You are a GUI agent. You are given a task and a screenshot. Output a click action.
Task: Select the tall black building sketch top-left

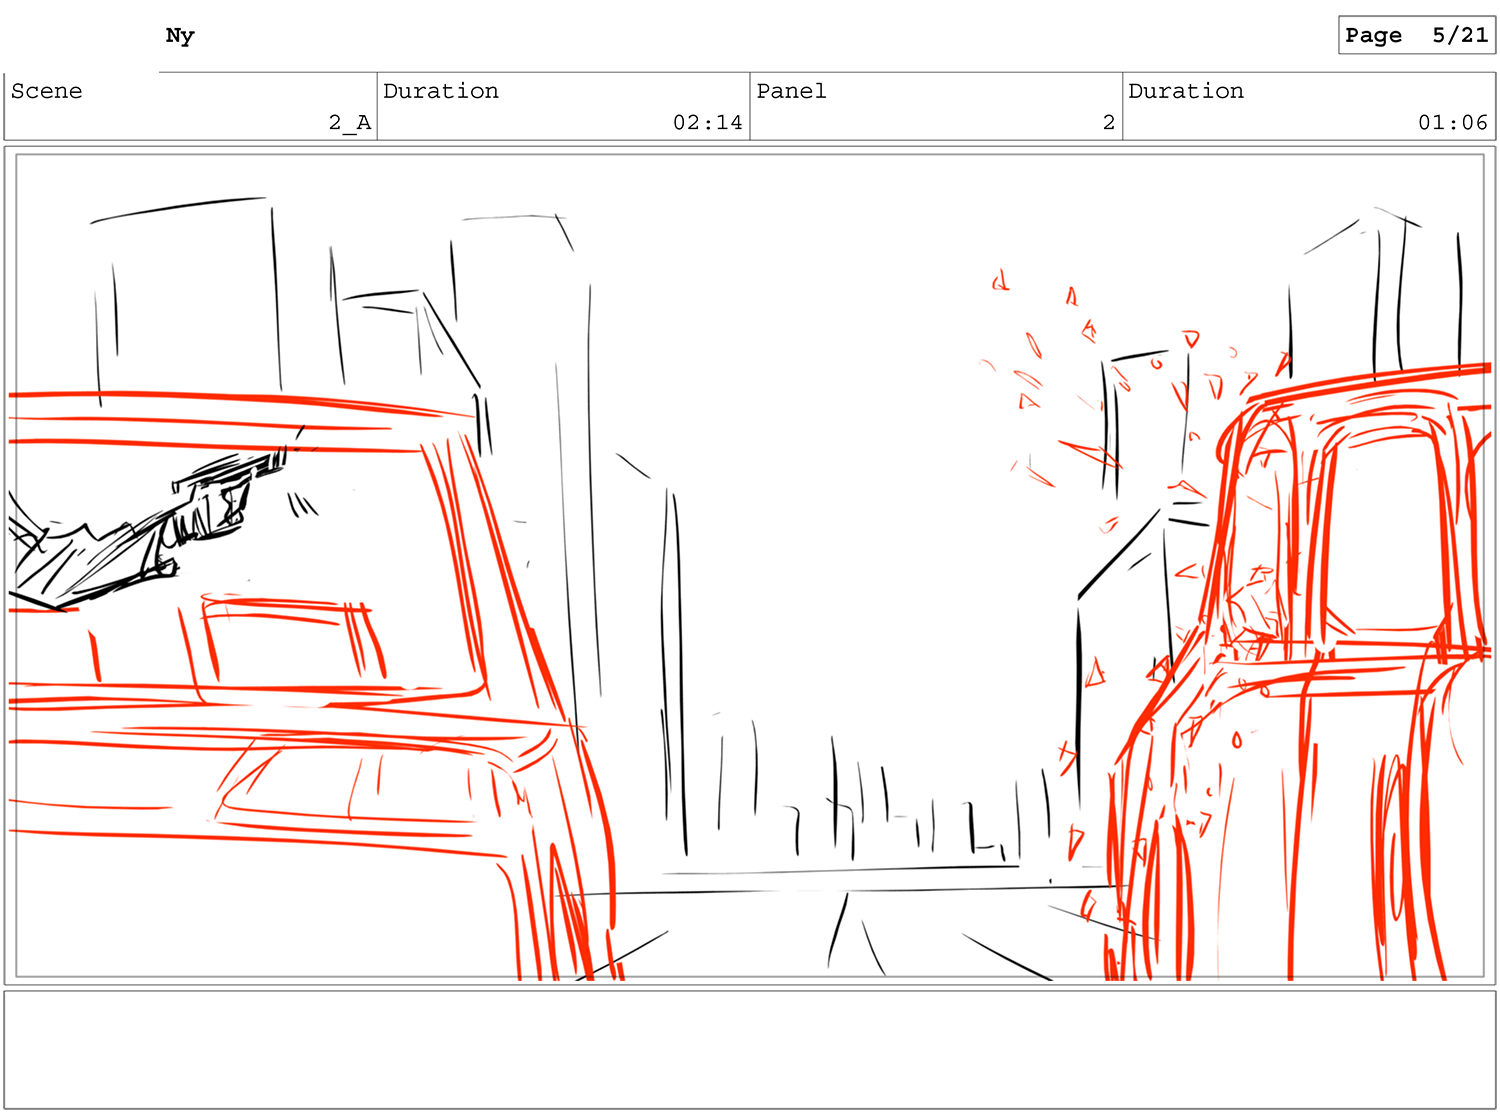(x=190, y=290)
